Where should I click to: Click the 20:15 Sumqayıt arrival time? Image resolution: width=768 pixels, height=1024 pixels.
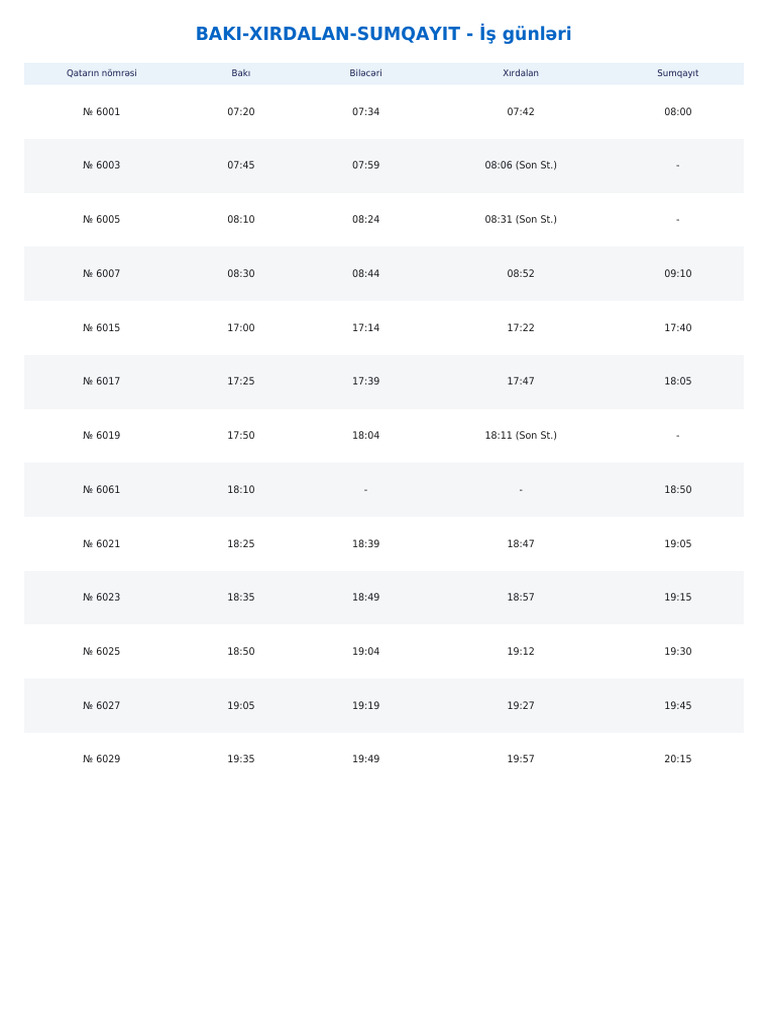(678, 760)
